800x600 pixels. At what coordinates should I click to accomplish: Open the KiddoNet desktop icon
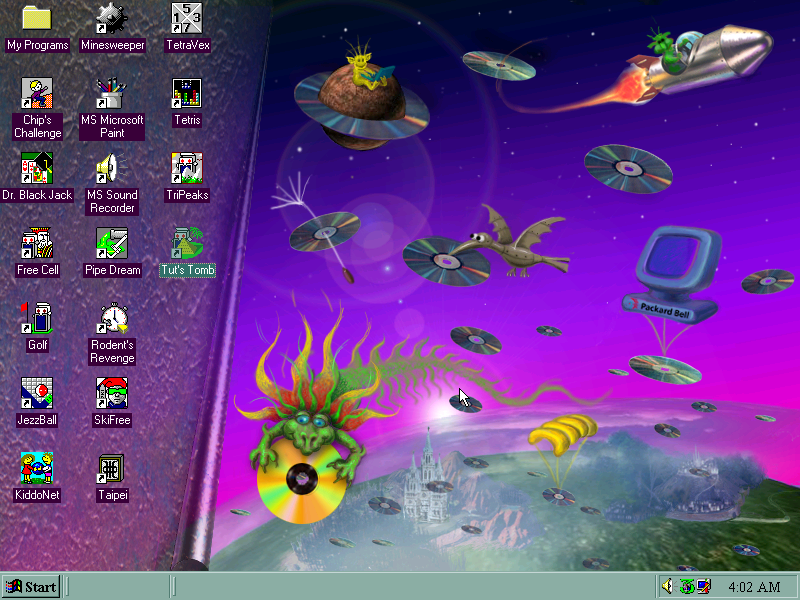click(37, 468)
